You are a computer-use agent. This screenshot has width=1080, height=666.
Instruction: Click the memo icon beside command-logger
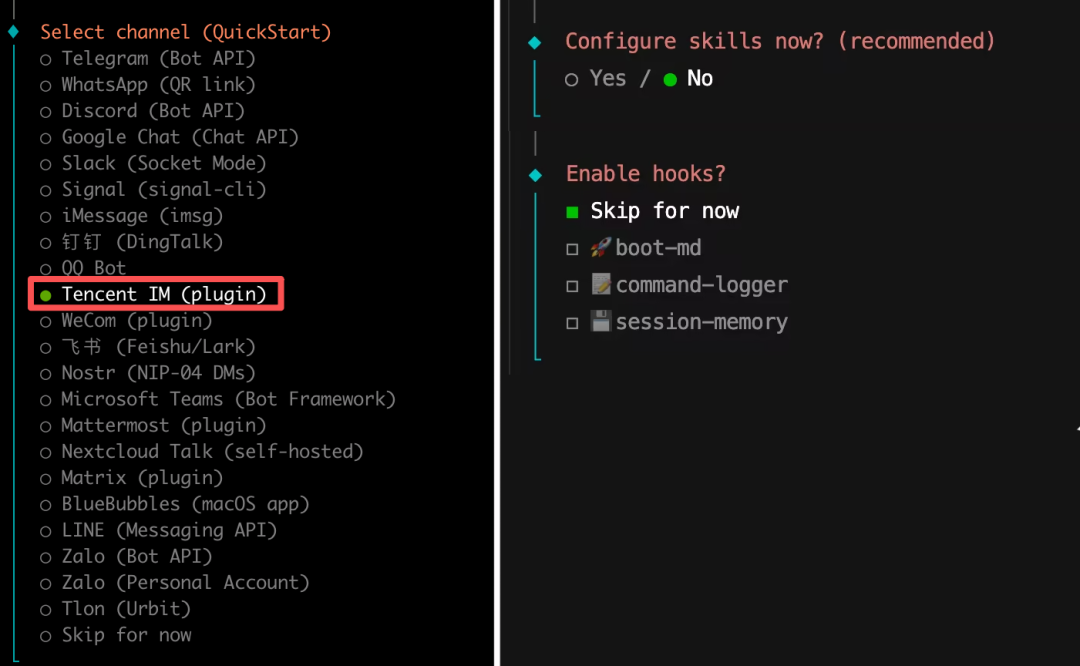(x=601, y=284)
